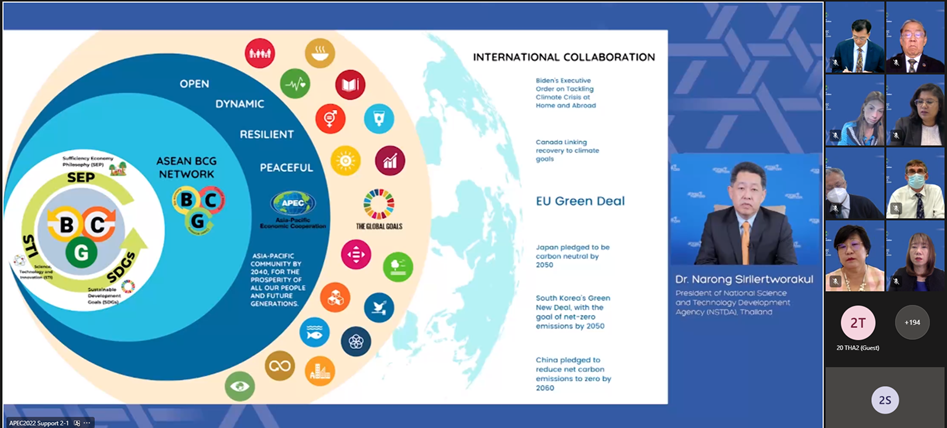Click the South Korea's Green New Deal text
This screenshot has height=428, width=947.
tap(573, 312)
